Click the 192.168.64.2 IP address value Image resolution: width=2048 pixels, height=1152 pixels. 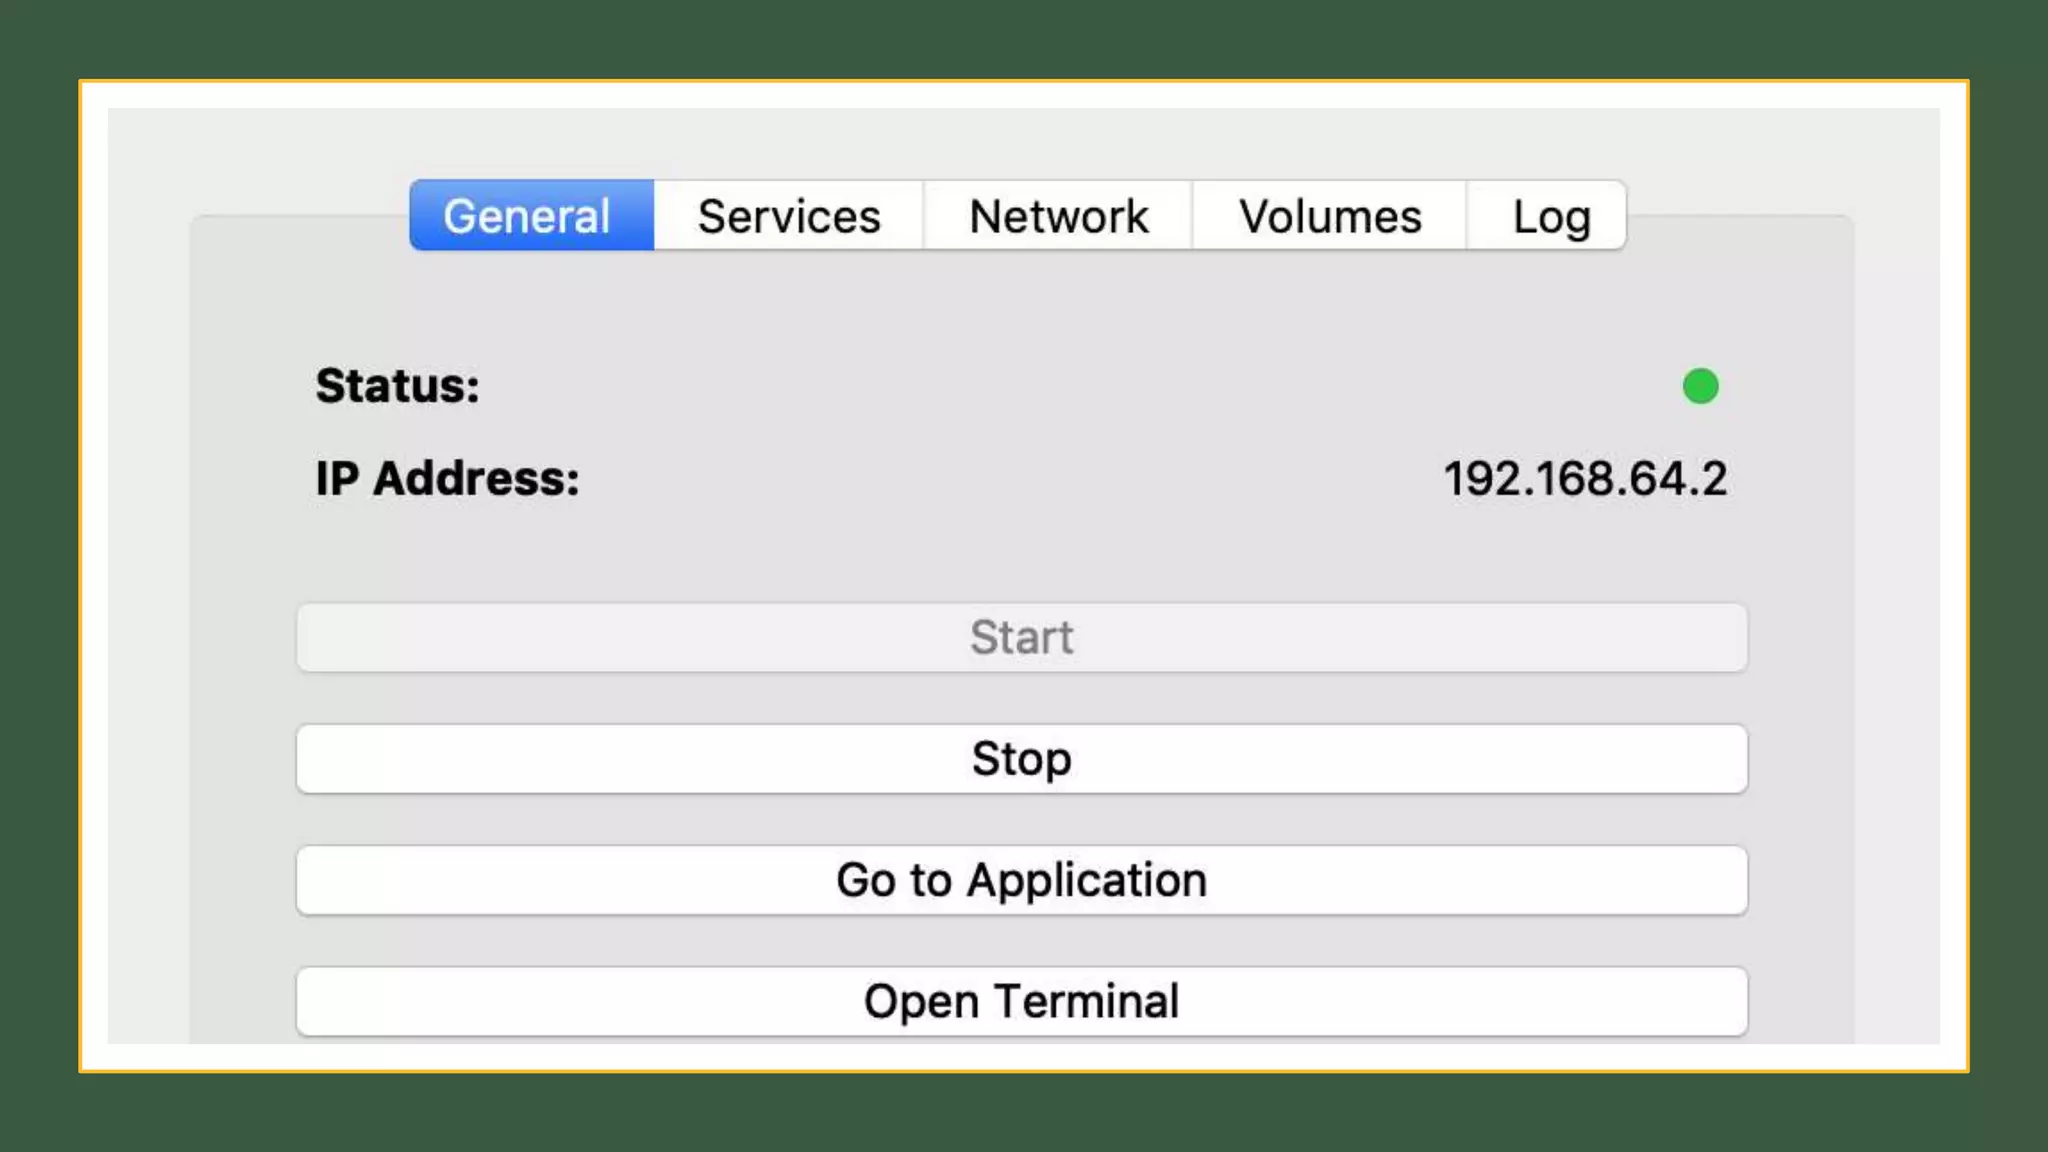point(1585,478)
